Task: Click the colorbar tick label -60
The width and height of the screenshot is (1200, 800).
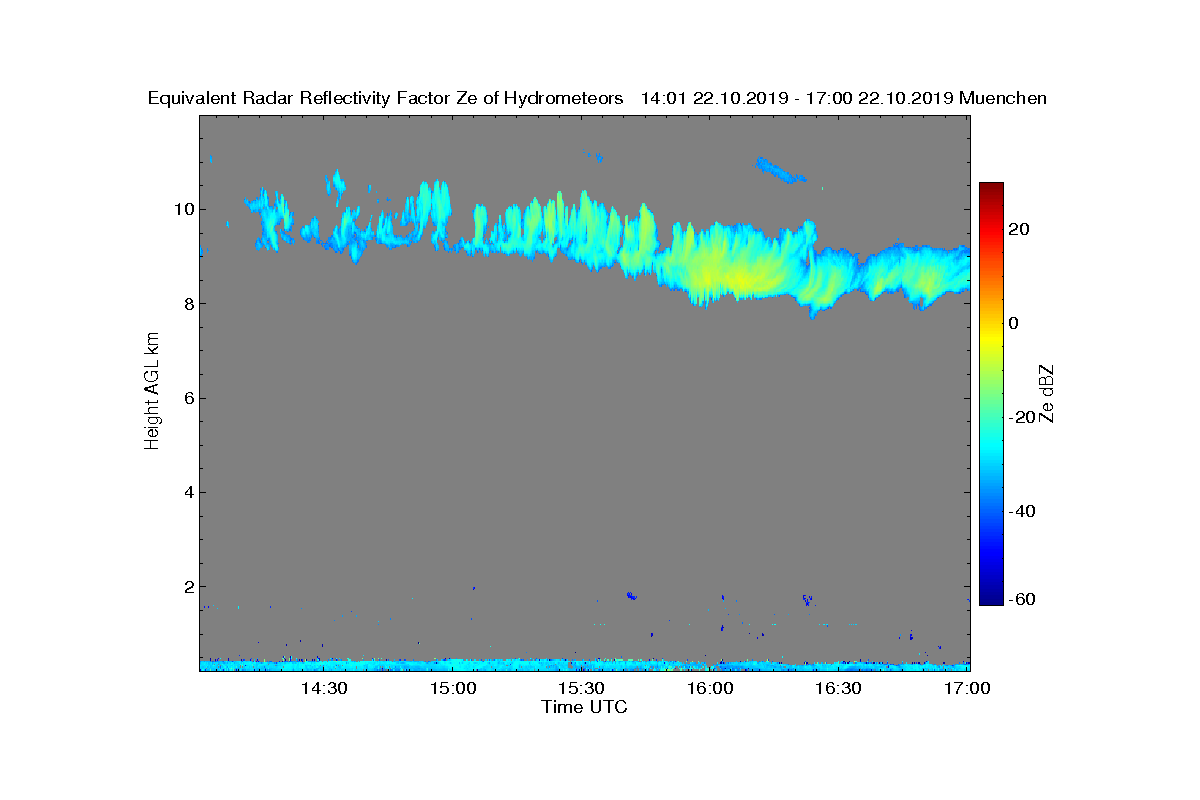Action: (1020, 599)
